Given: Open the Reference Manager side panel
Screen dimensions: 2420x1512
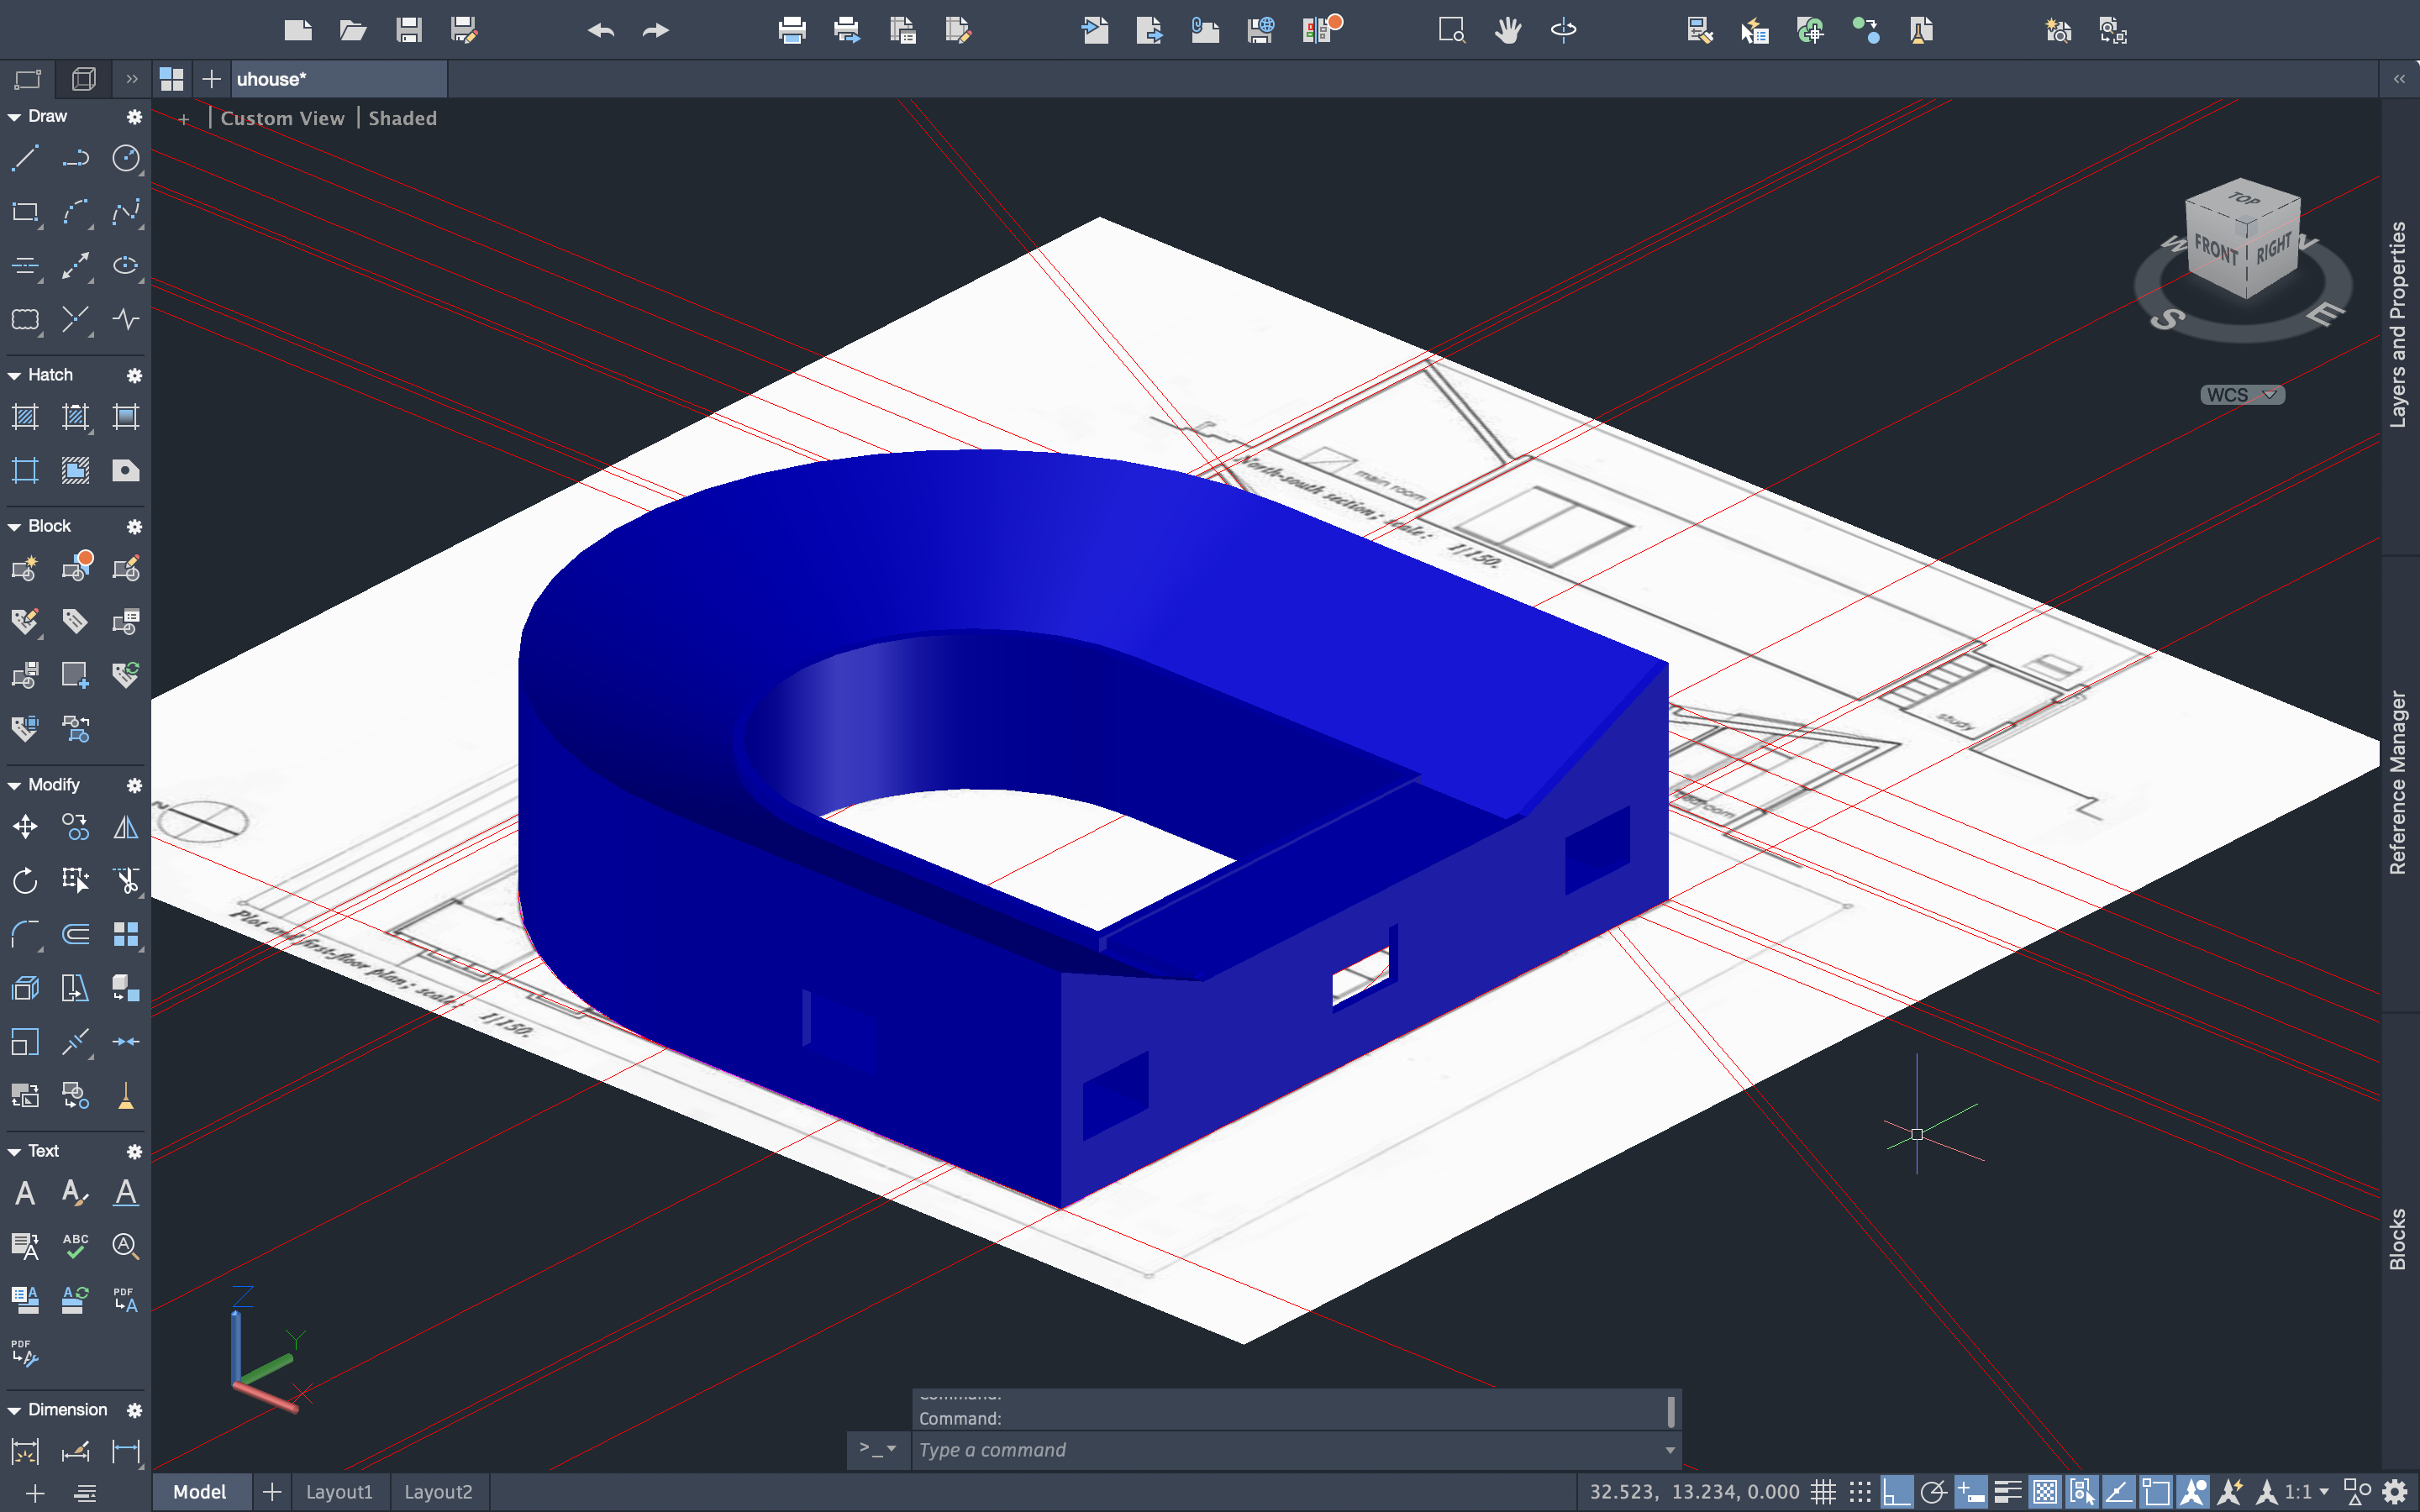Looking at the screenshot, I should (2398, 783).
